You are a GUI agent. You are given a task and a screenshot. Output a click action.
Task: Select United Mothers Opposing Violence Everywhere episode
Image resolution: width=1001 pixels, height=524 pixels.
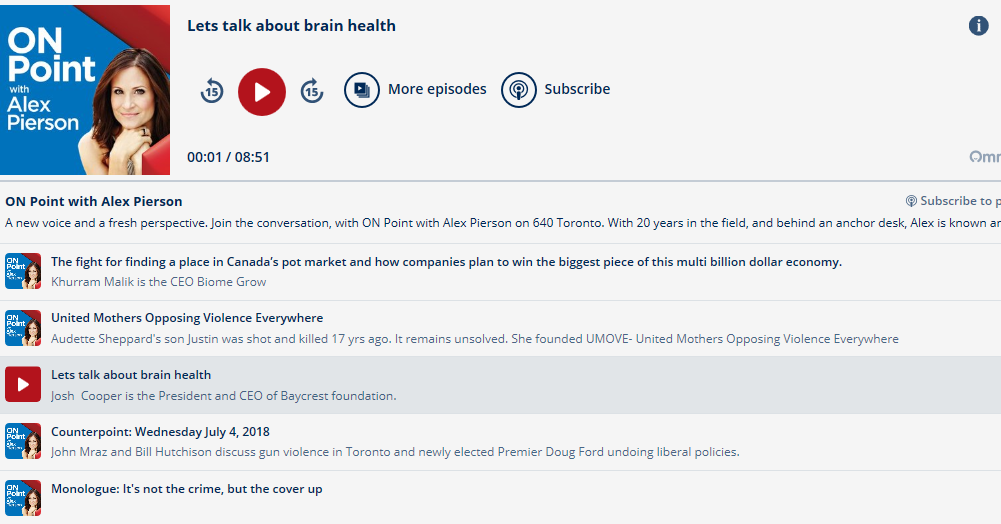(187, 318)
